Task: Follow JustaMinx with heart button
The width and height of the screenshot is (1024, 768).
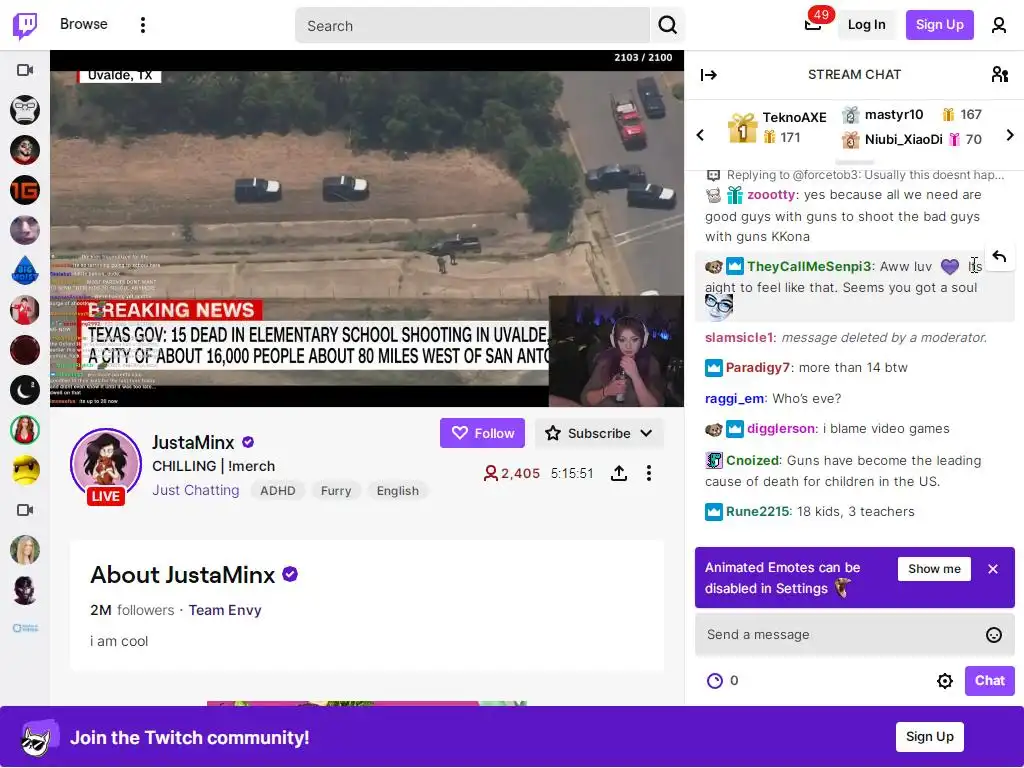Action: 482,433
